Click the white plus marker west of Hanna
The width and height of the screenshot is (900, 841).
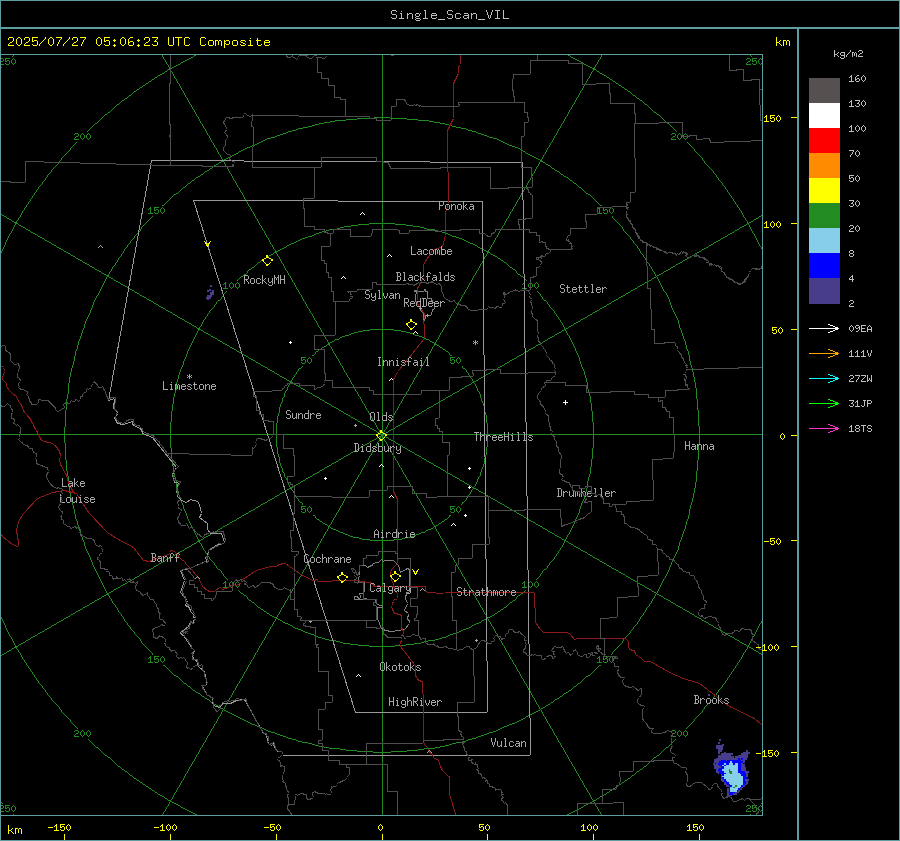pos(565,402)
